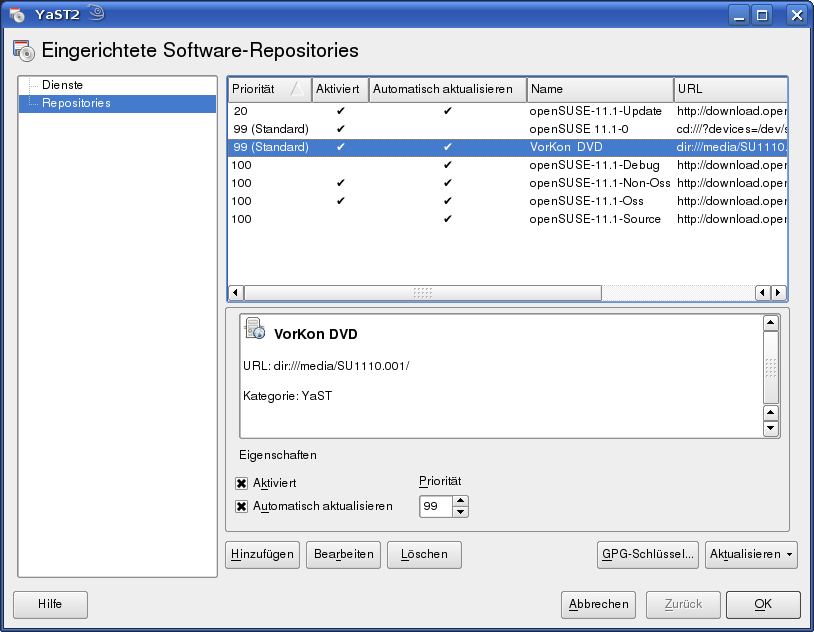The height and width of the screenshot is (632, 814).
Task: Select Dienste in the left tree
Action: point(62,85)
